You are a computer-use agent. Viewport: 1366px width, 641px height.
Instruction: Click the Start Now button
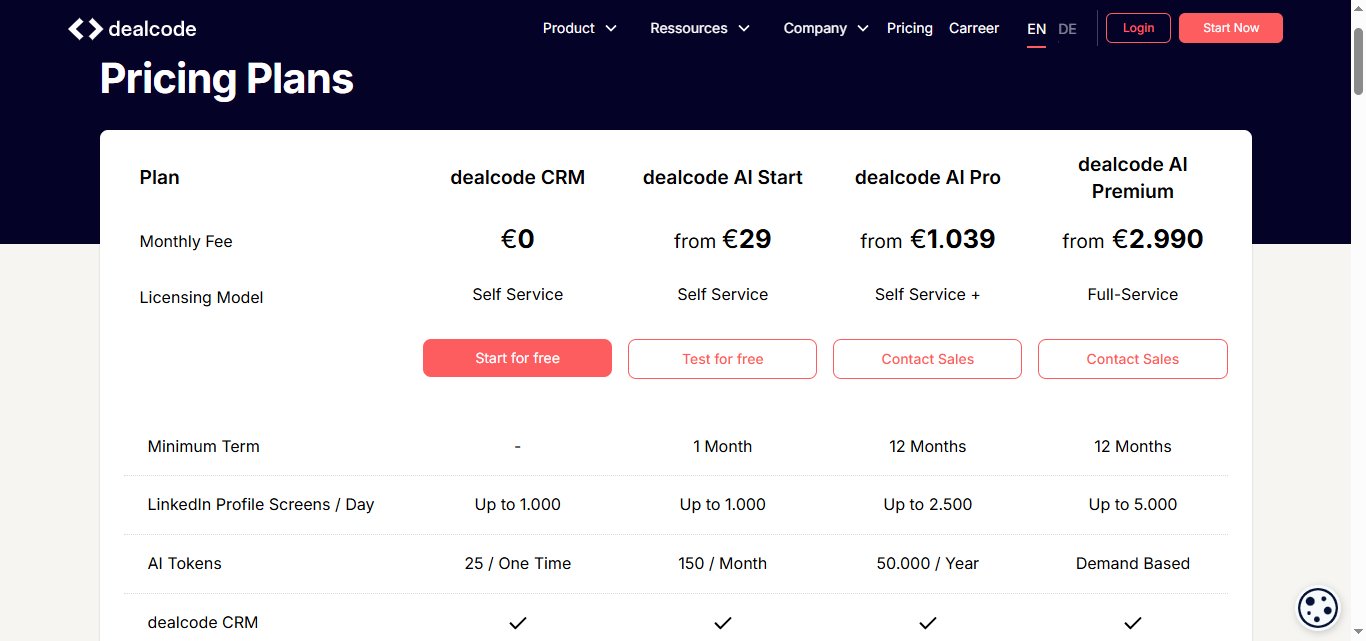point(1230,28)
